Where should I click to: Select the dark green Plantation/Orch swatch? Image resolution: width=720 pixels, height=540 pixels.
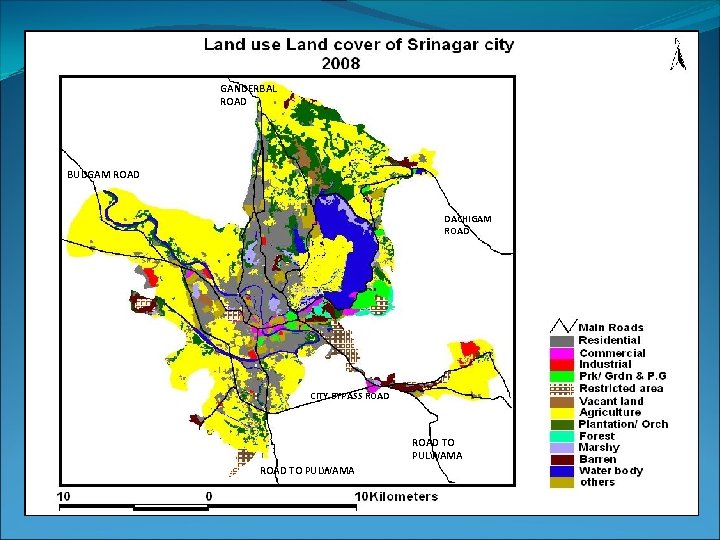click(562, 424)
